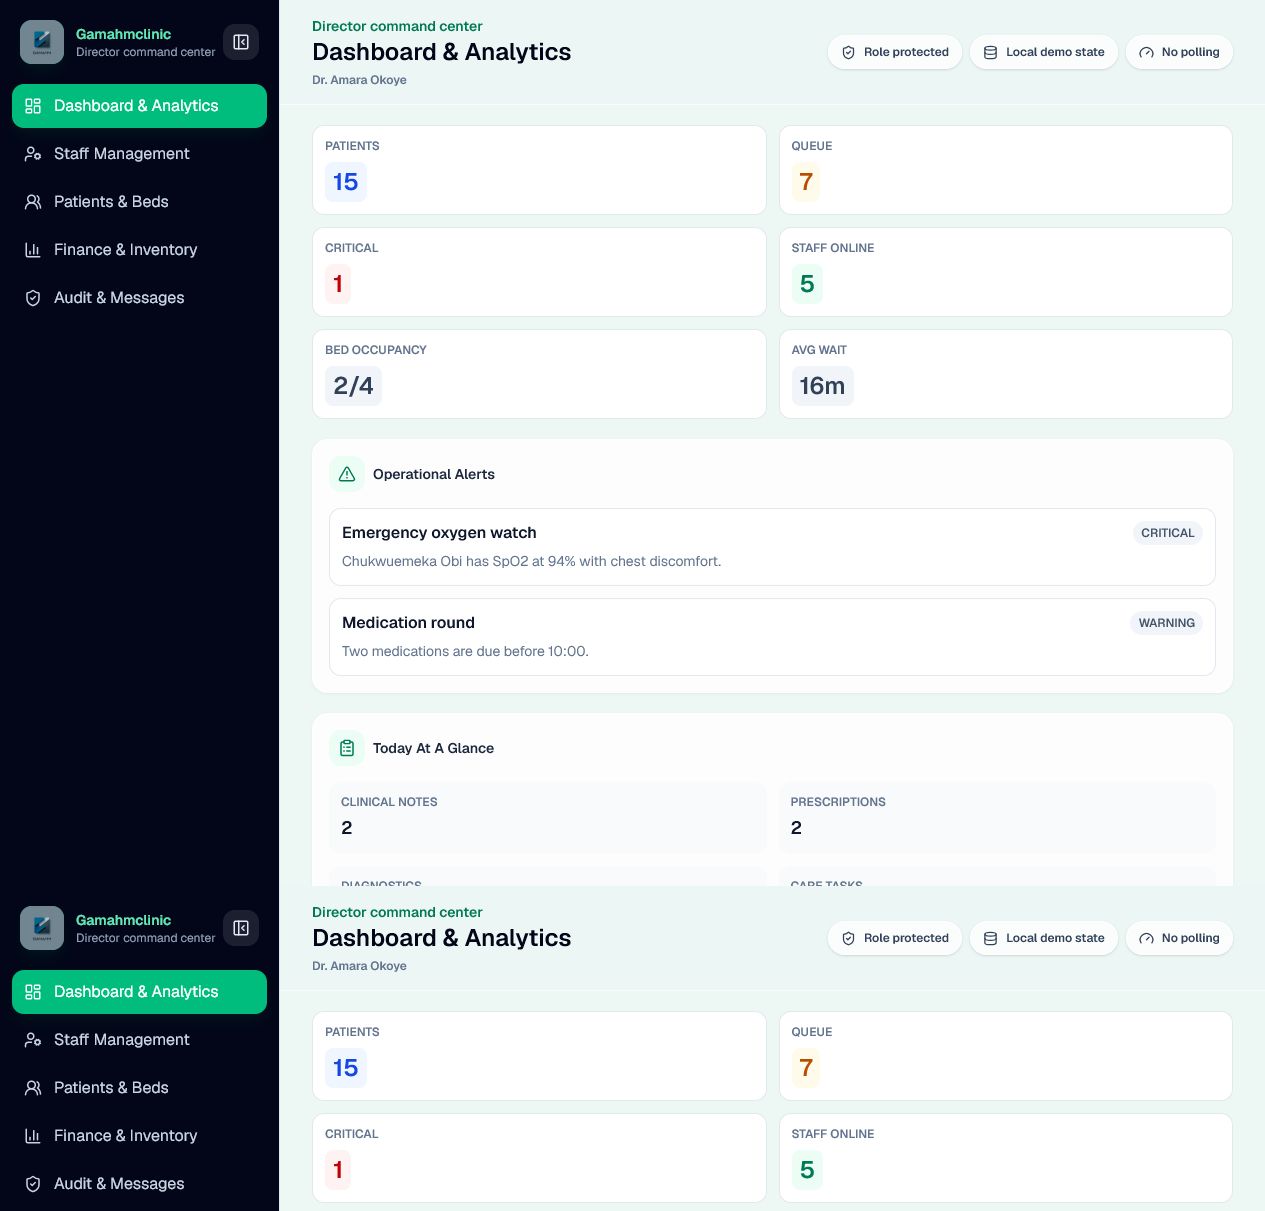Click the clipboard icon next to Today At A Glance

point(347,748)
